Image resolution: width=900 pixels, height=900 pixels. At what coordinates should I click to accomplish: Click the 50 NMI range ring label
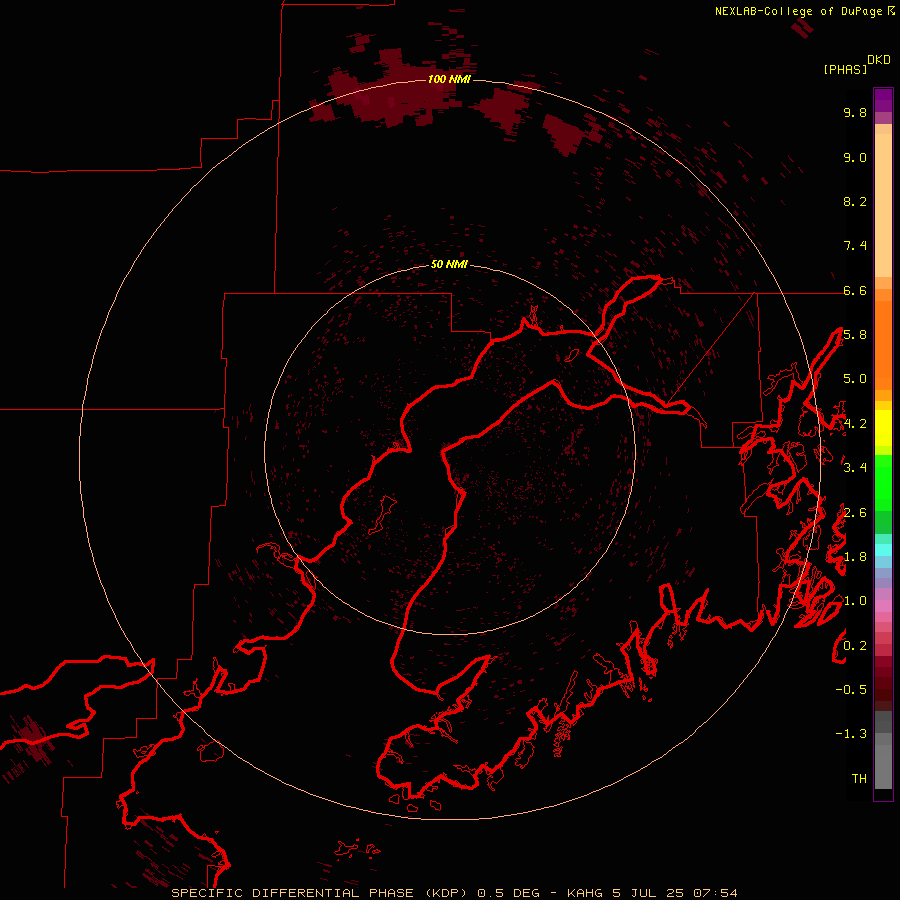(x=449, y=264)
